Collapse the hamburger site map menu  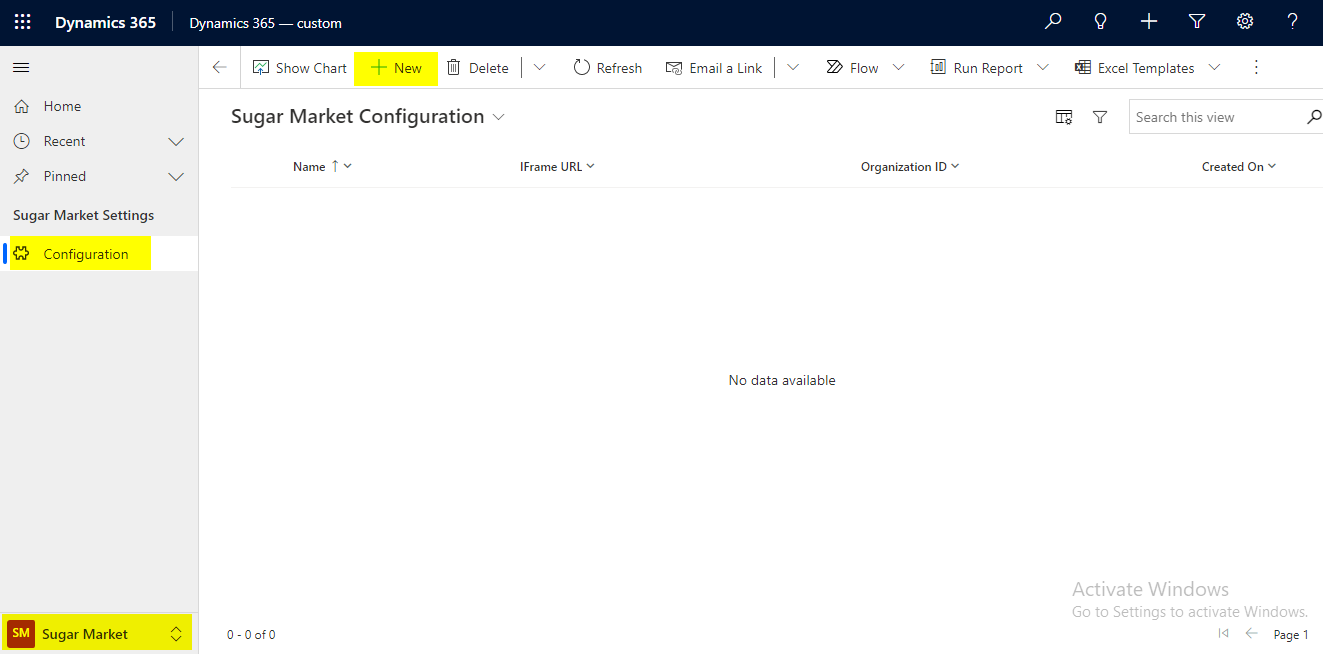(x=21, y=68)
